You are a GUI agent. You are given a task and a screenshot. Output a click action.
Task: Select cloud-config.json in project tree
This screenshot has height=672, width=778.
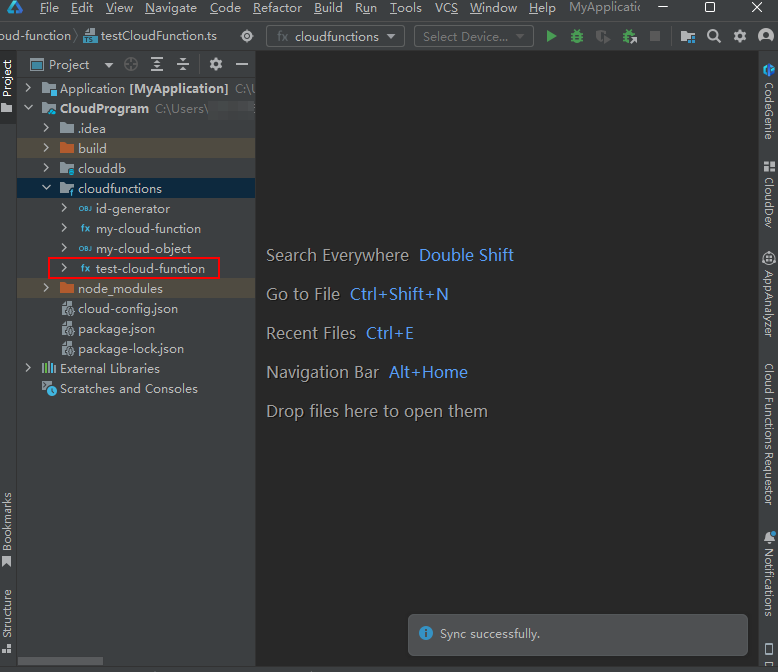pyautogui.click(x=127, y=308)
